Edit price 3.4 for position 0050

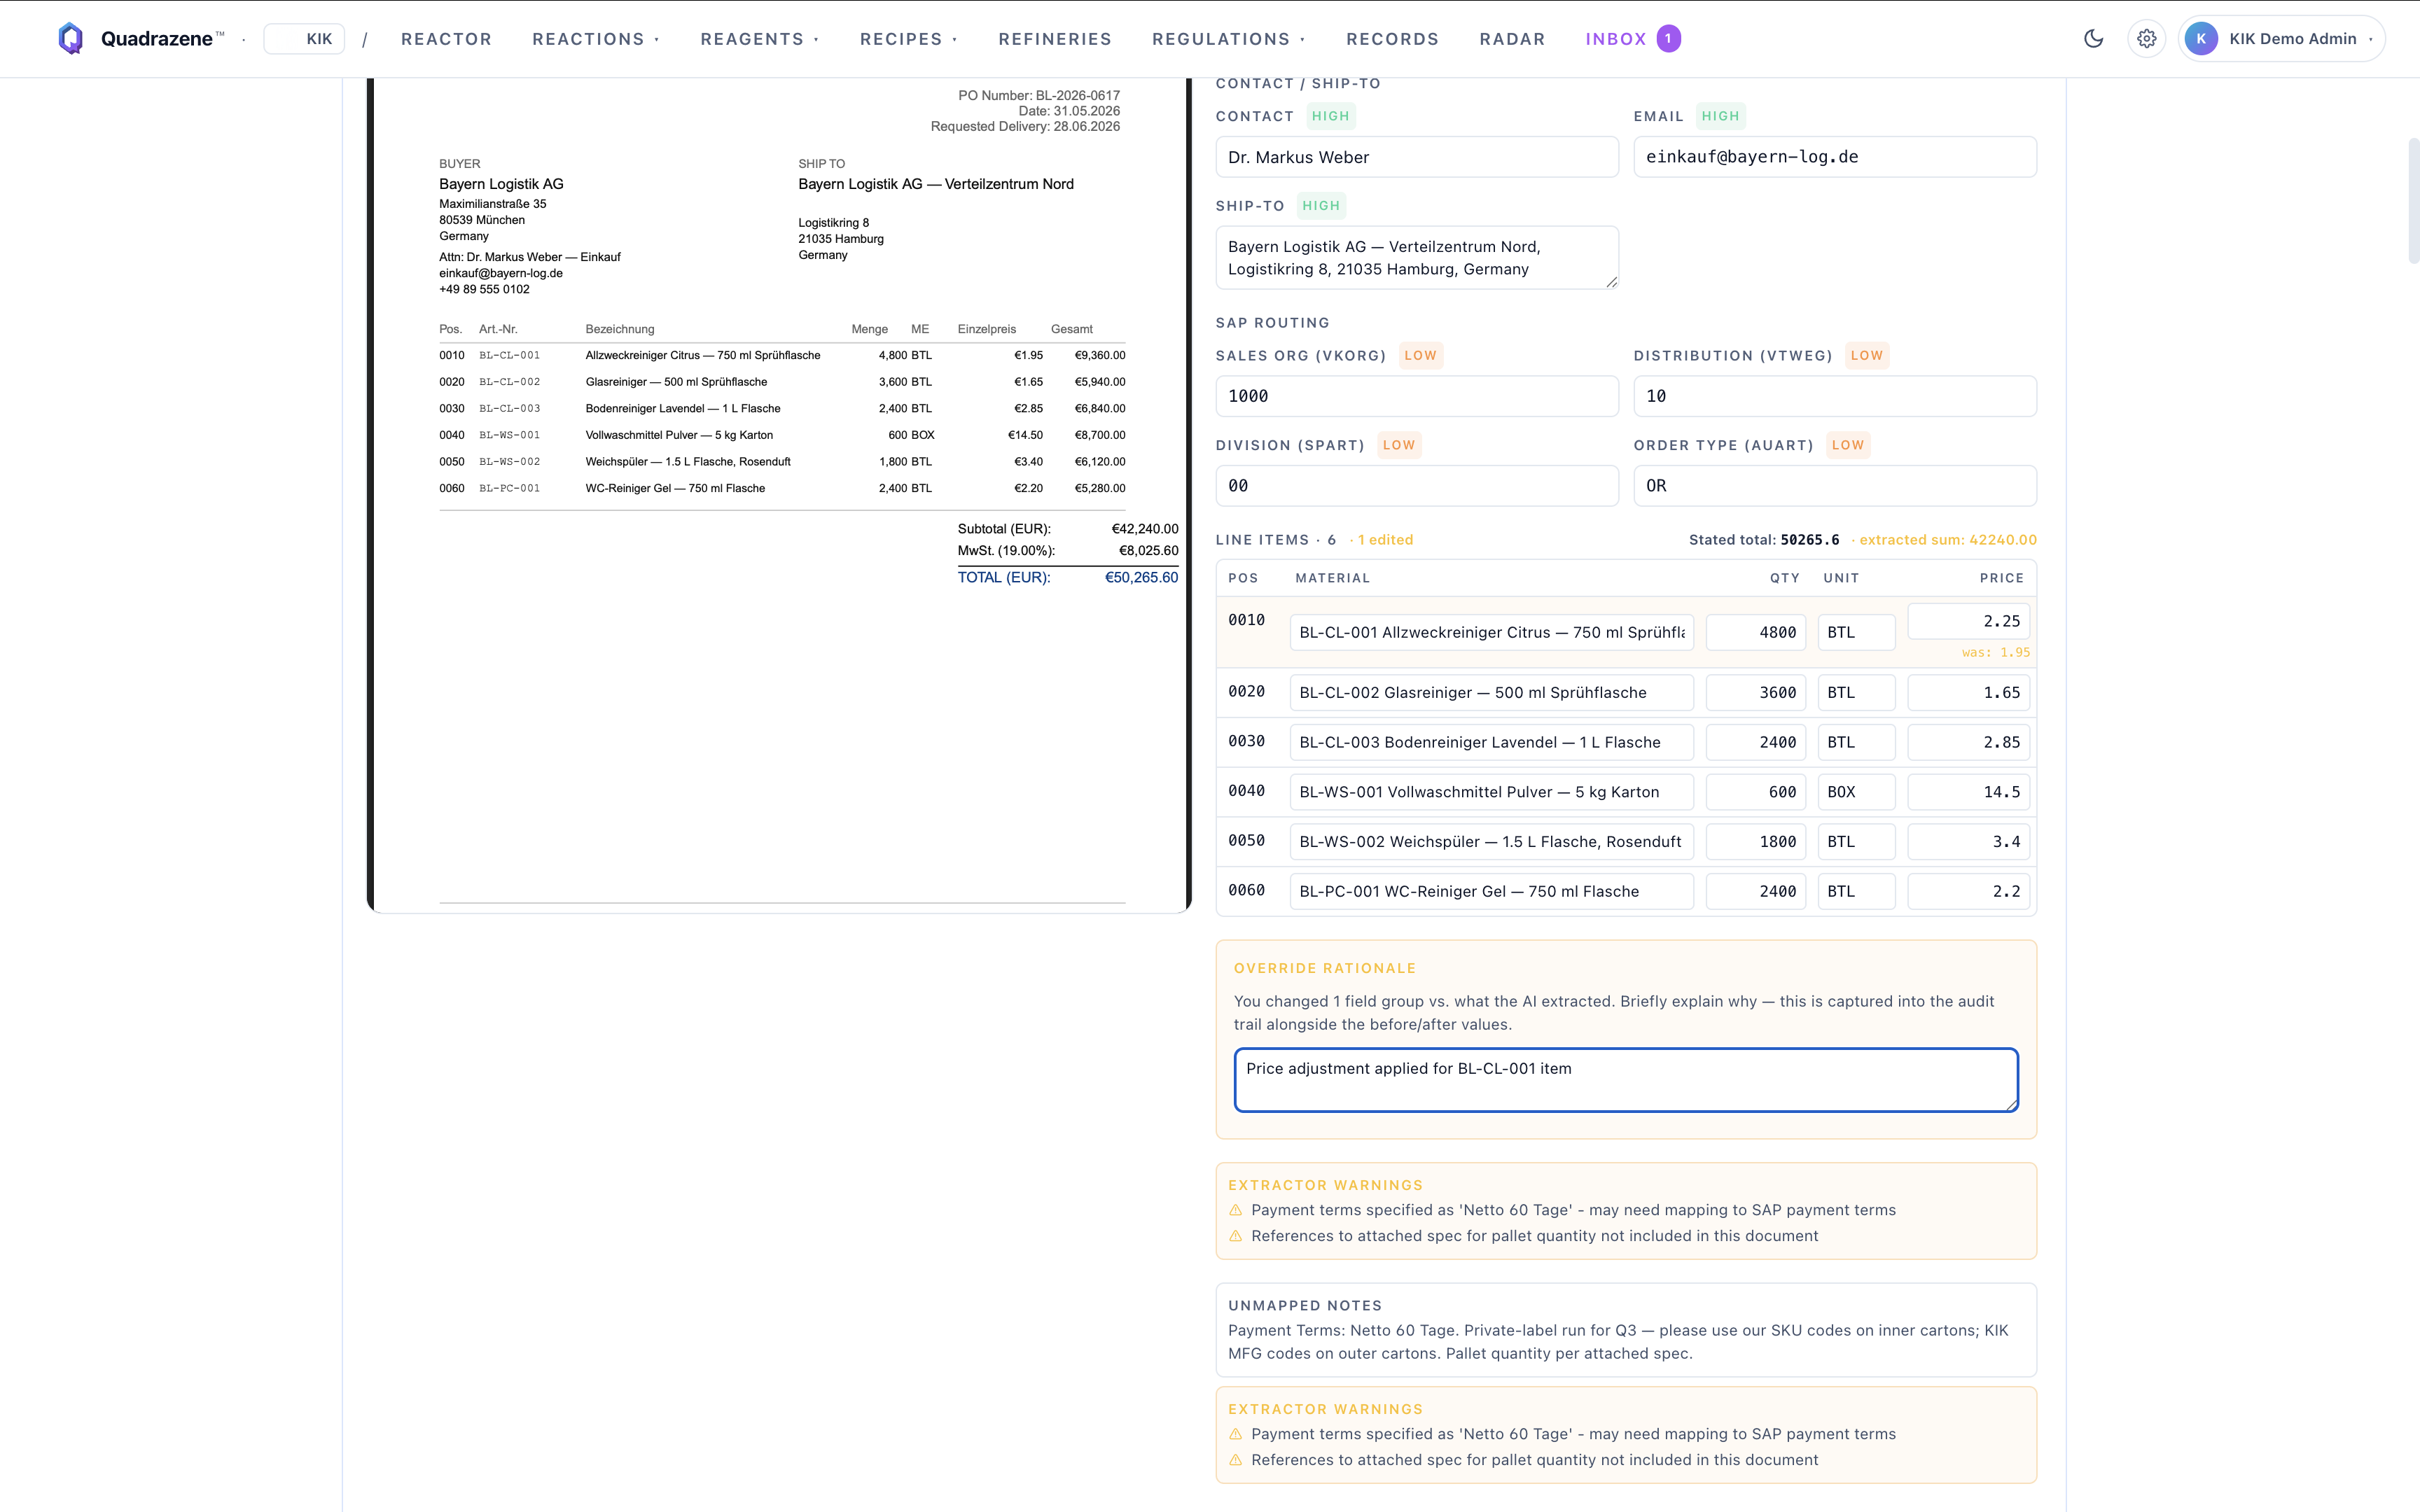coord(1968,842)
